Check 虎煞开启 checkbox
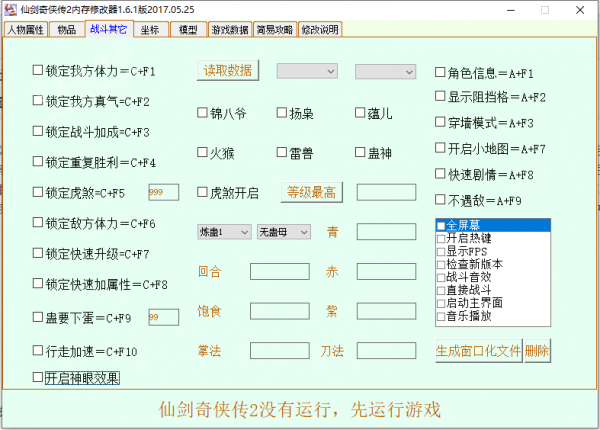 coord(202,192)
